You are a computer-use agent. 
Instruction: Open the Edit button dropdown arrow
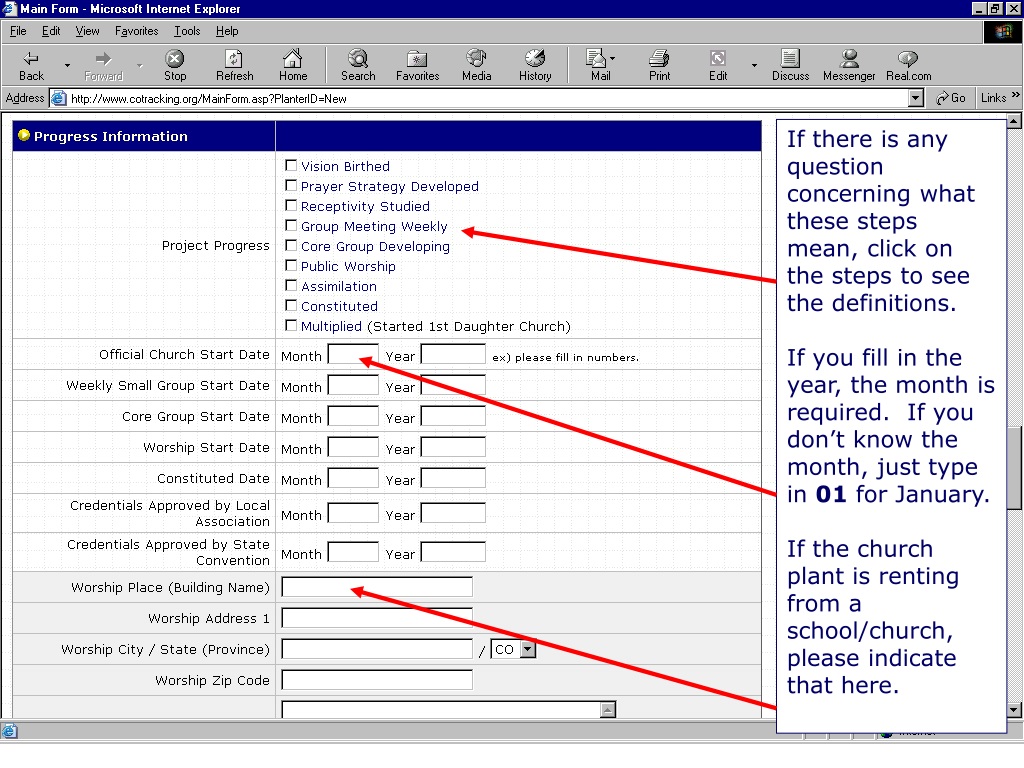point(754,65)
